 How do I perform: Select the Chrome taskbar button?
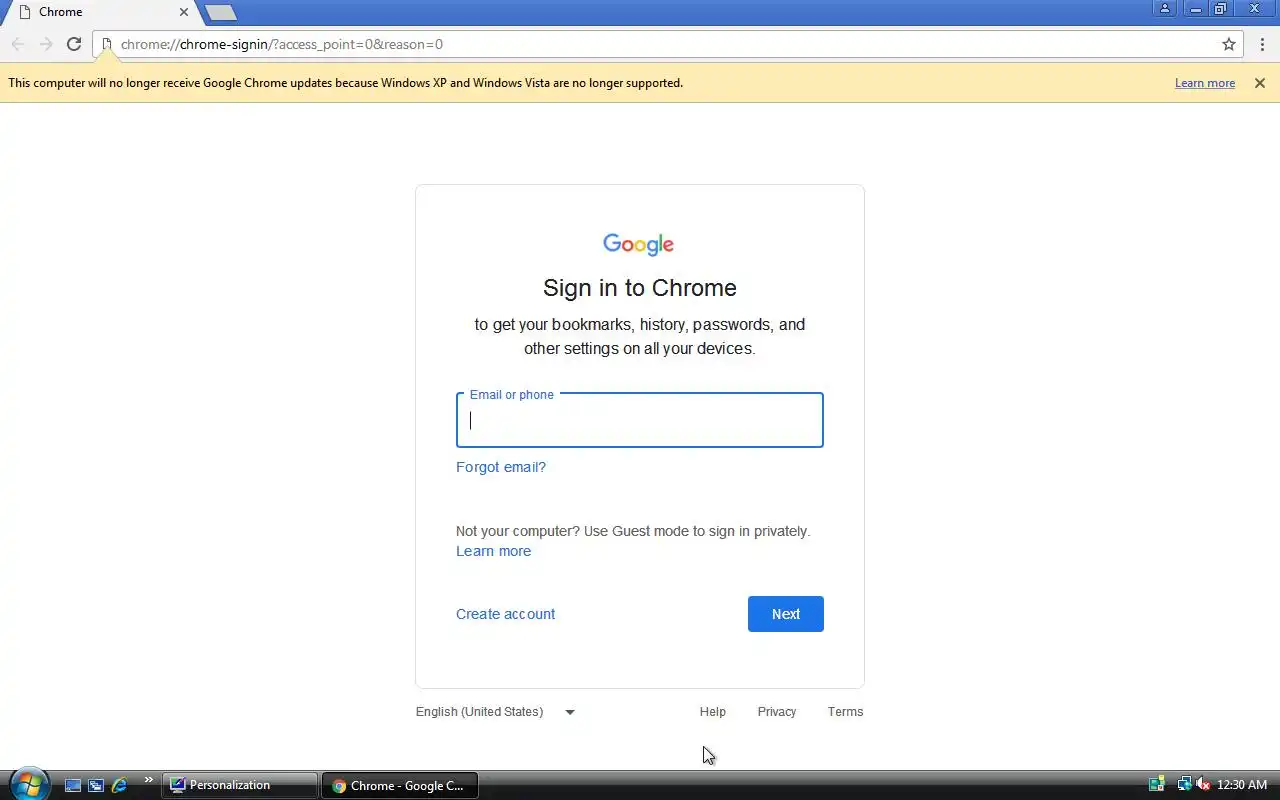[x=400, y=786]
